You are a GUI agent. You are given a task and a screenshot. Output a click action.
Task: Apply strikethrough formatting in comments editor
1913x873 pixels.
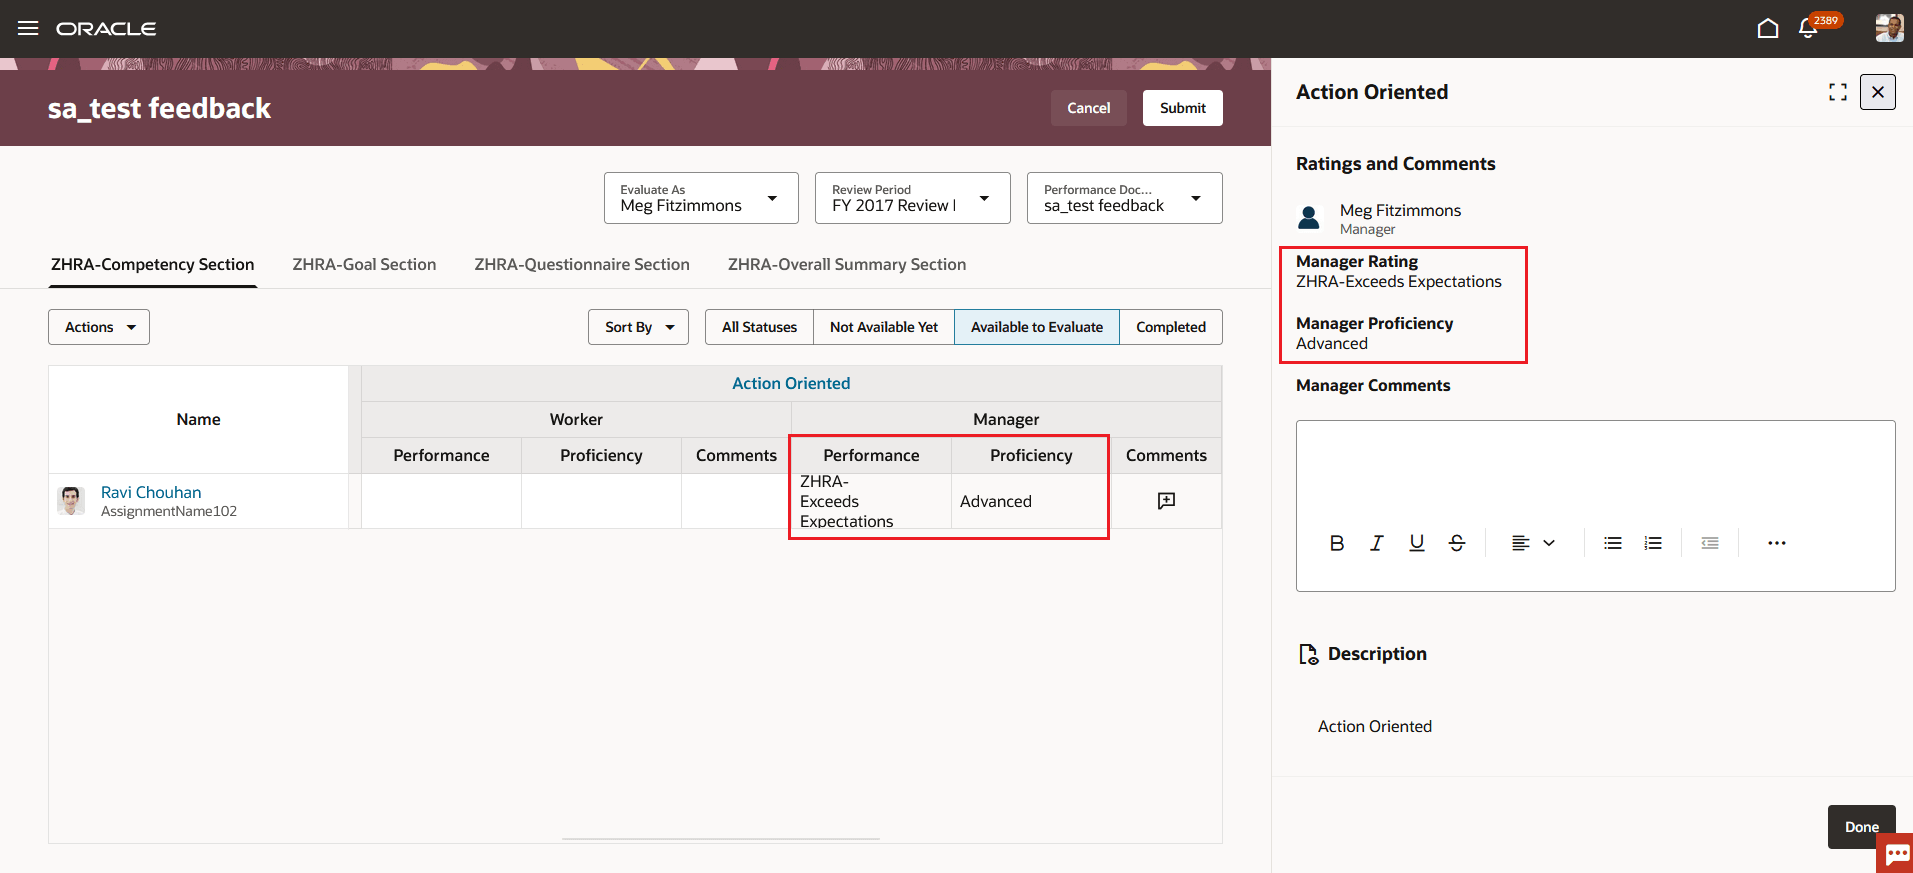[1457, 543]
